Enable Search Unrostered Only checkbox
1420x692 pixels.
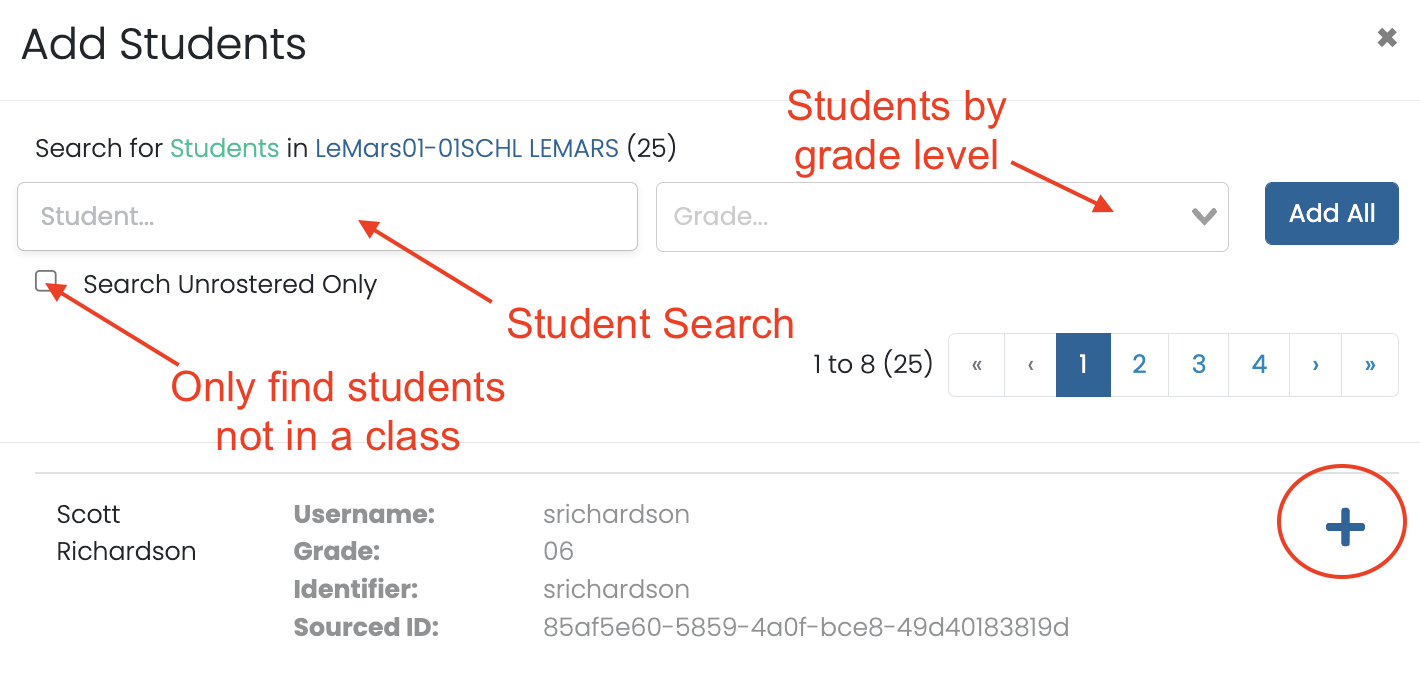pyautogui.click(x=46, y=282)
